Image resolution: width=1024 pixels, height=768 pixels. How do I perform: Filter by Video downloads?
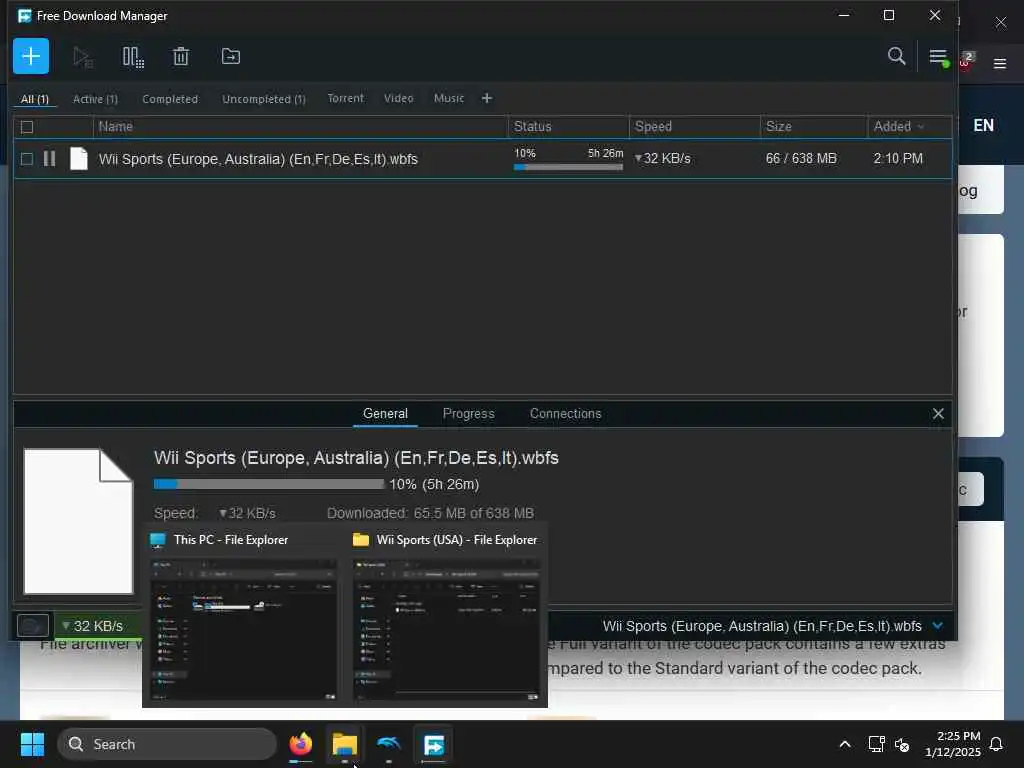click(x=398, y=99)
